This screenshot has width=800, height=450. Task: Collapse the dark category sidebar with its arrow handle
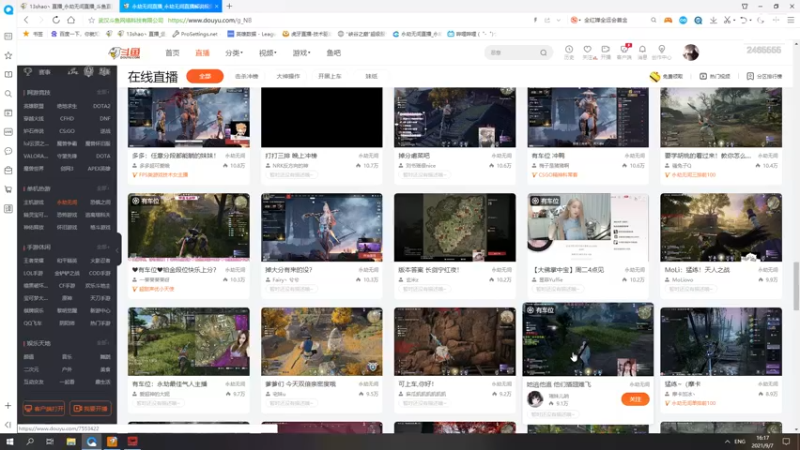pyautogui.click(x=118, y=249)
